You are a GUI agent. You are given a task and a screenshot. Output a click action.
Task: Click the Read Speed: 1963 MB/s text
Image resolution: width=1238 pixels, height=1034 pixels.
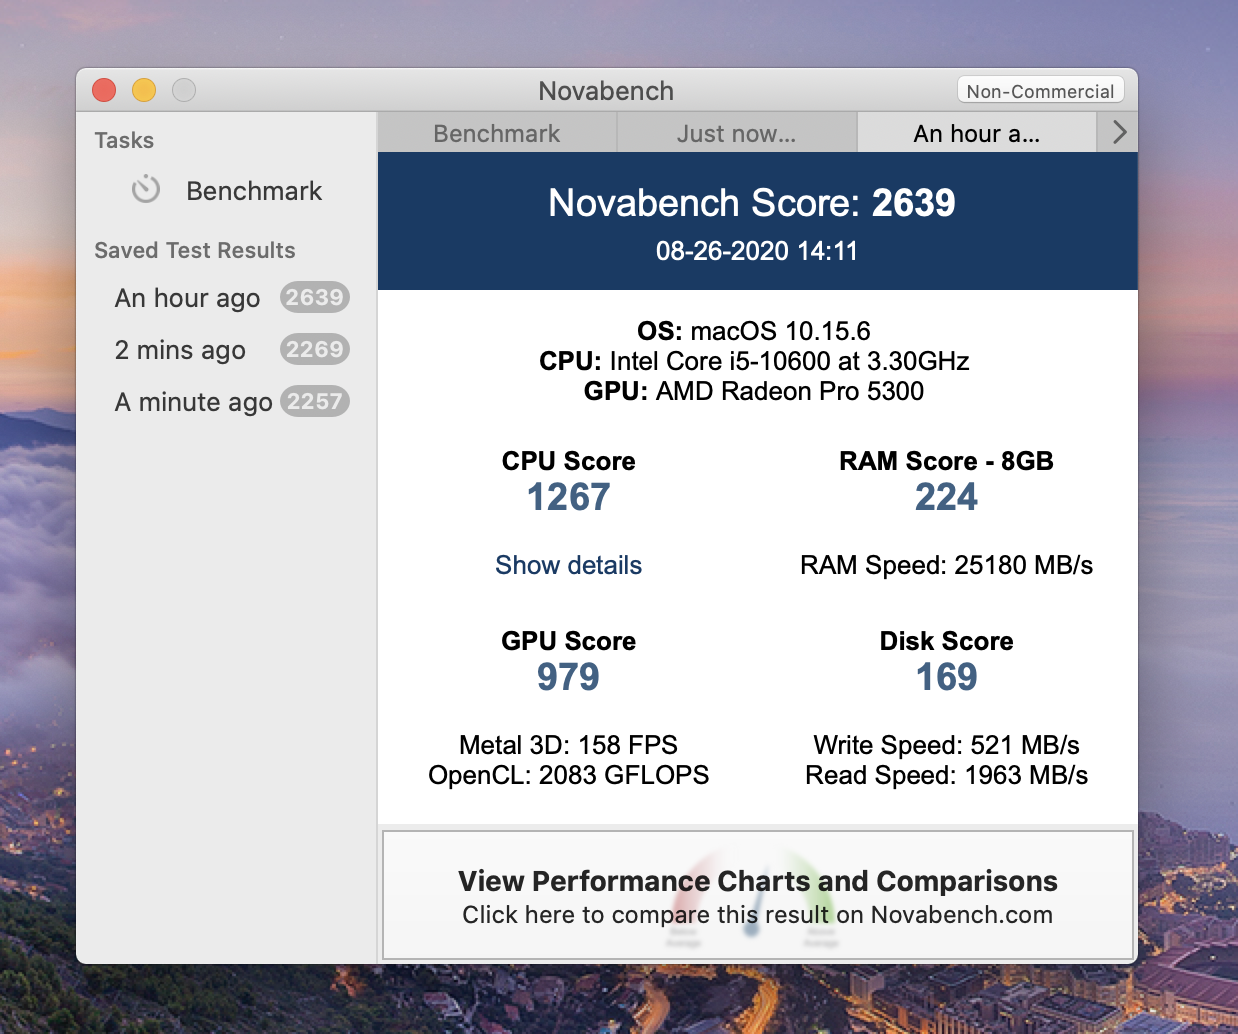946,775
